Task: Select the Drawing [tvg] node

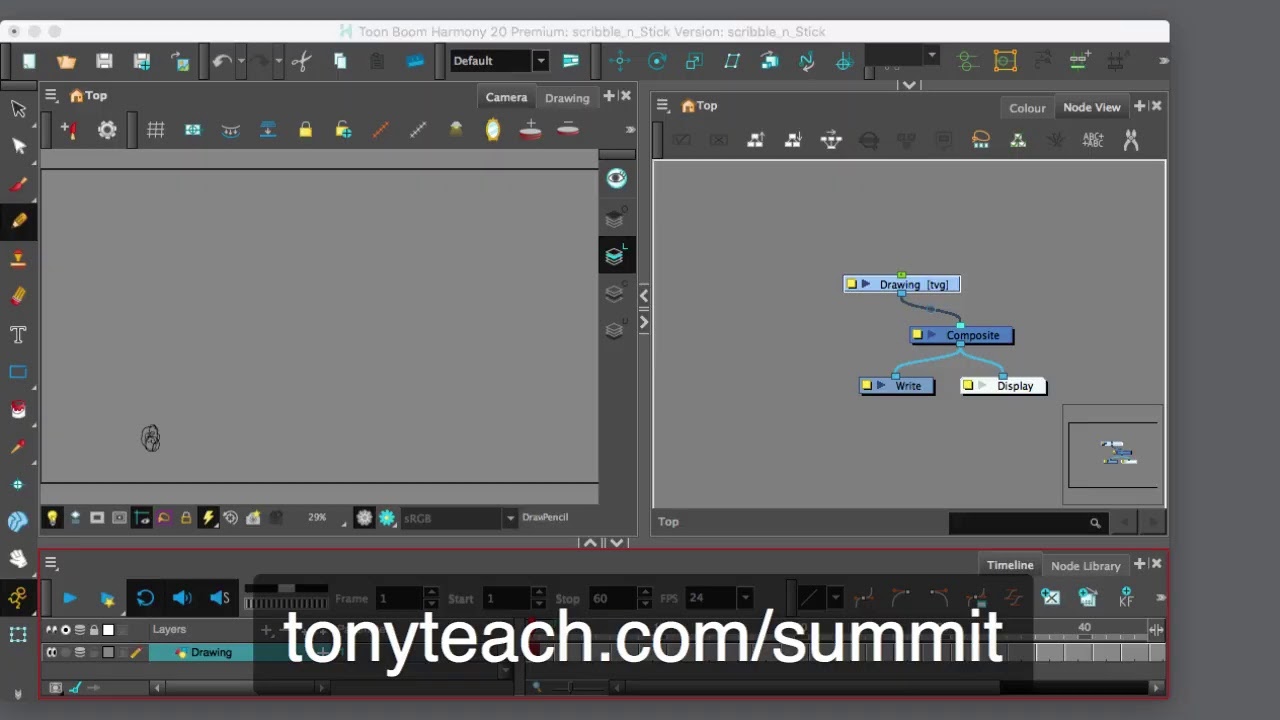Action: point(902,284)
